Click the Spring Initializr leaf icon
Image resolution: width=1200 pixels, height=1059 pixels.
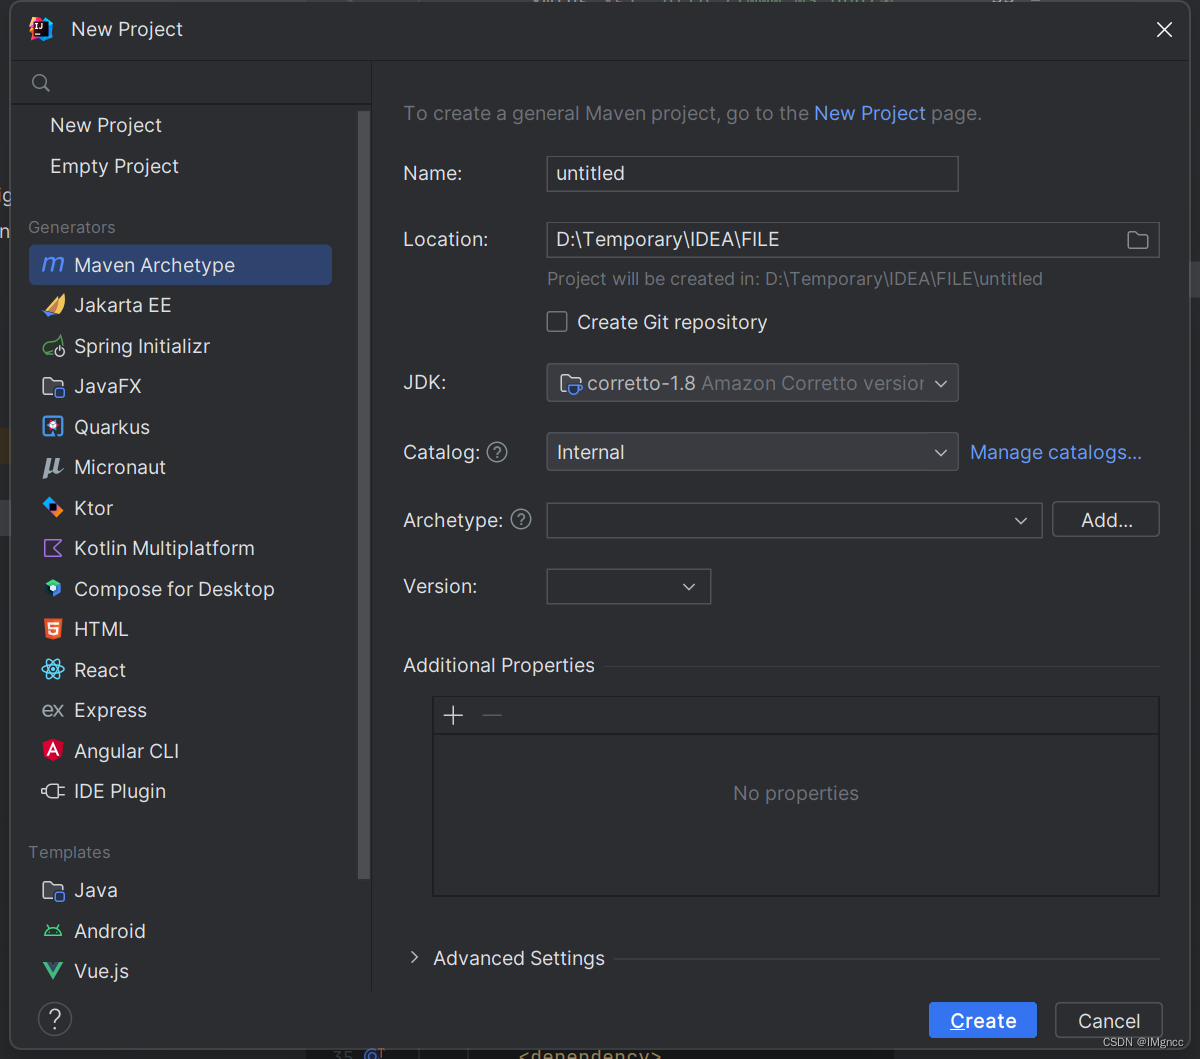click(x=53, y=346)
